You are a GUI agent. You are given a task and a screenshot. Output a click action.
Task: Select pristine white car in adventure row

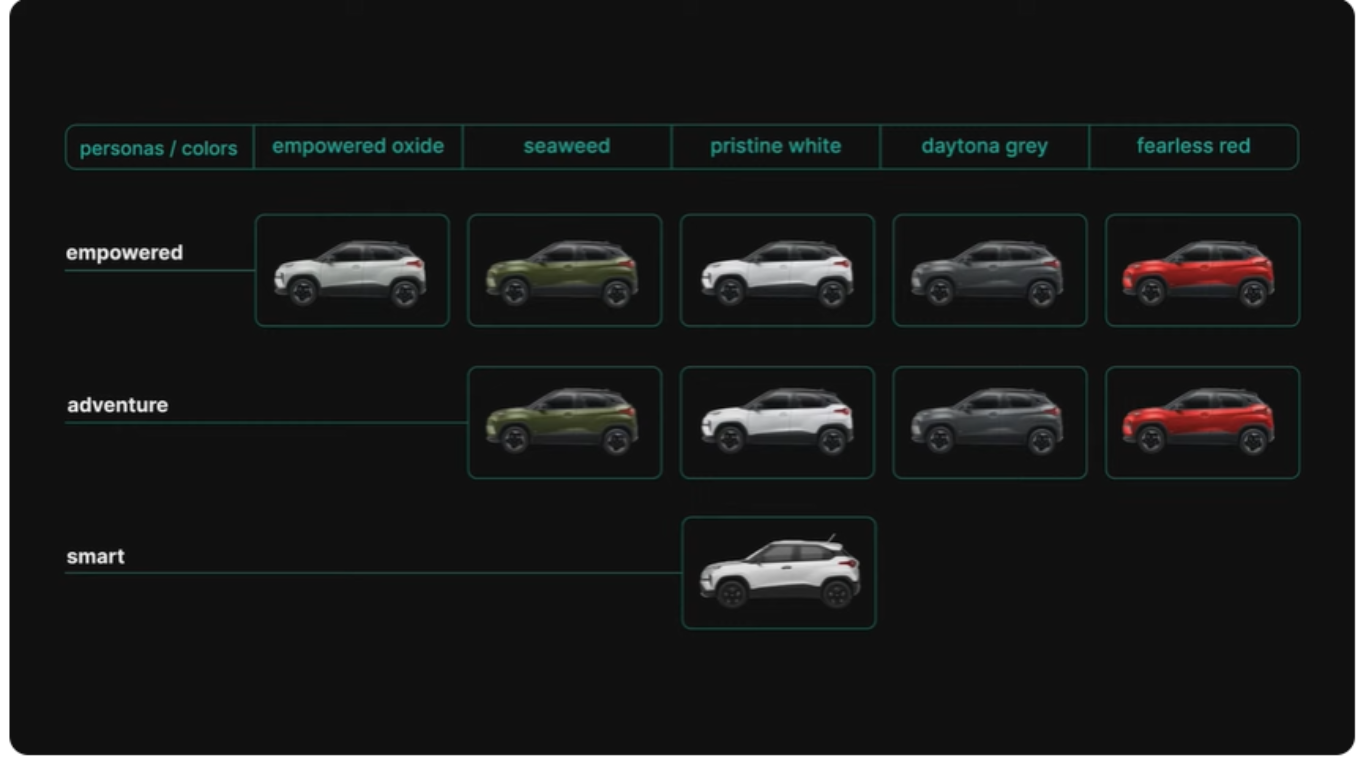(x=777, y=422)
